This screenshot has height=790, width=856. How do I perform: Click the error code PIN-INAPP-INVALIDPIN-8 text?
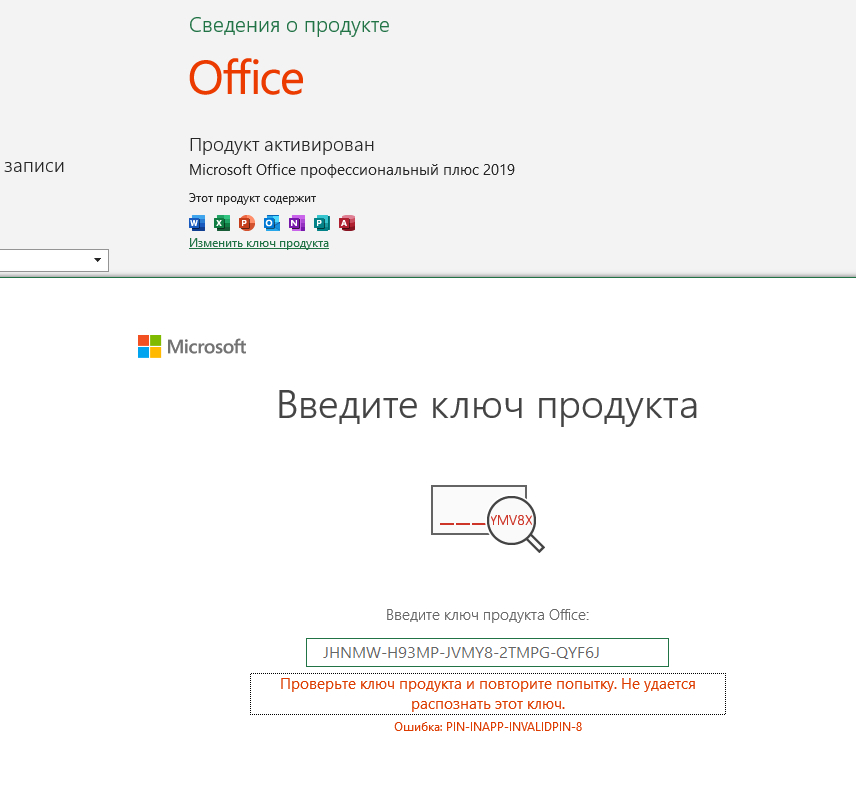(x=488, y=727)
